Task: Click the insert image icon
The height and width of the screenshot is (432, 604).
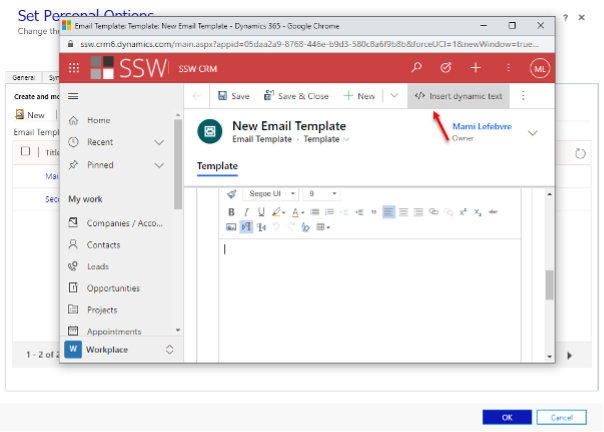Action: (x=231, y=227)
